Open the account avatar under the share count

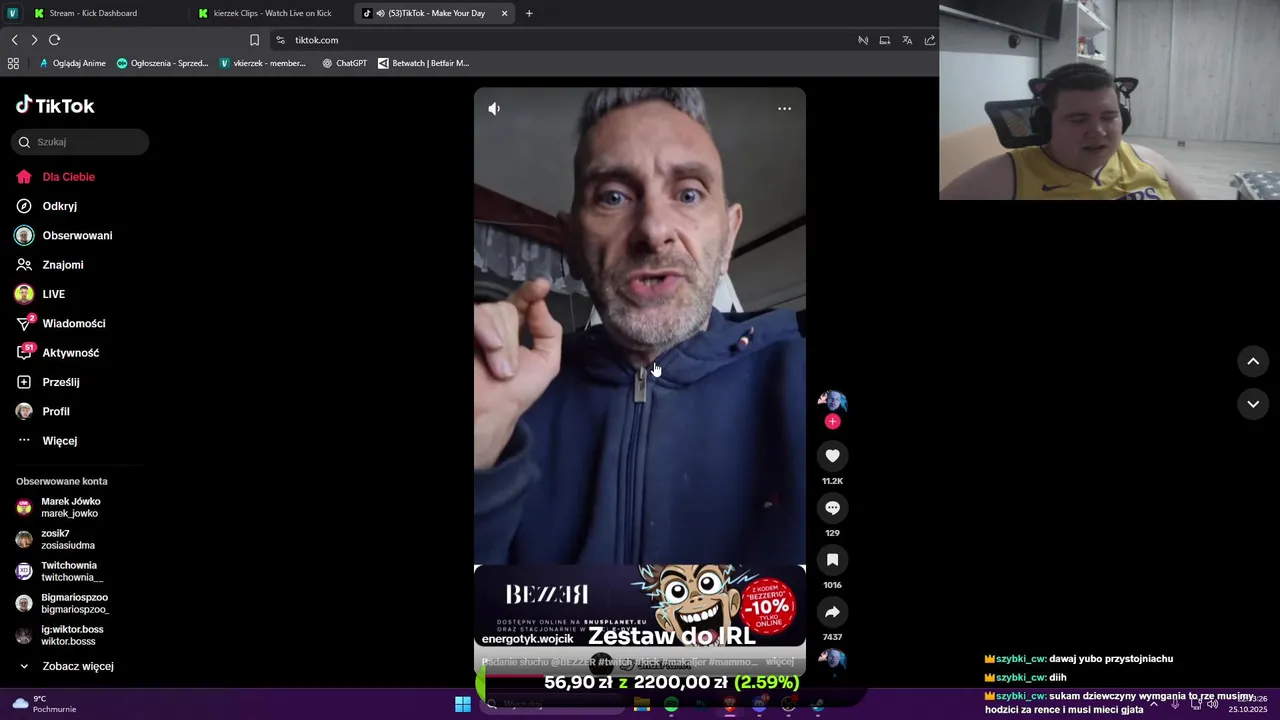click(x=832, y=660)
